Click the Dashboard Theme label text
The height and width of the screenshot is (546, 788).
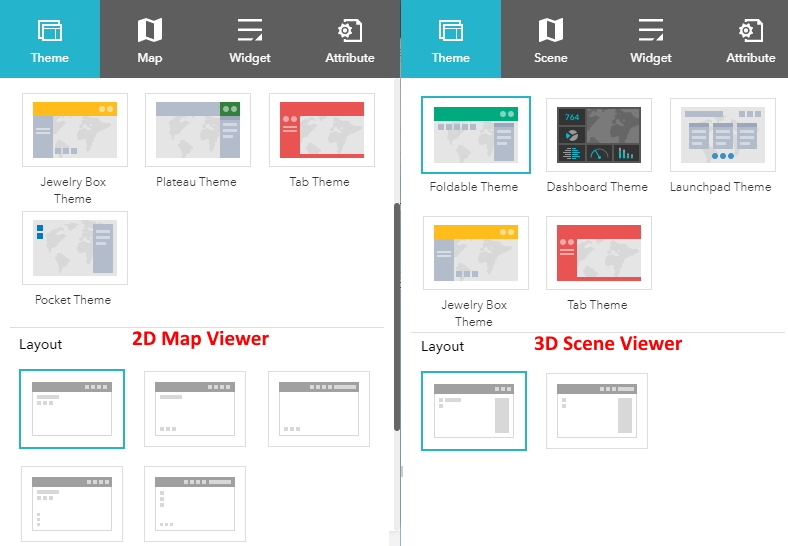597,187
